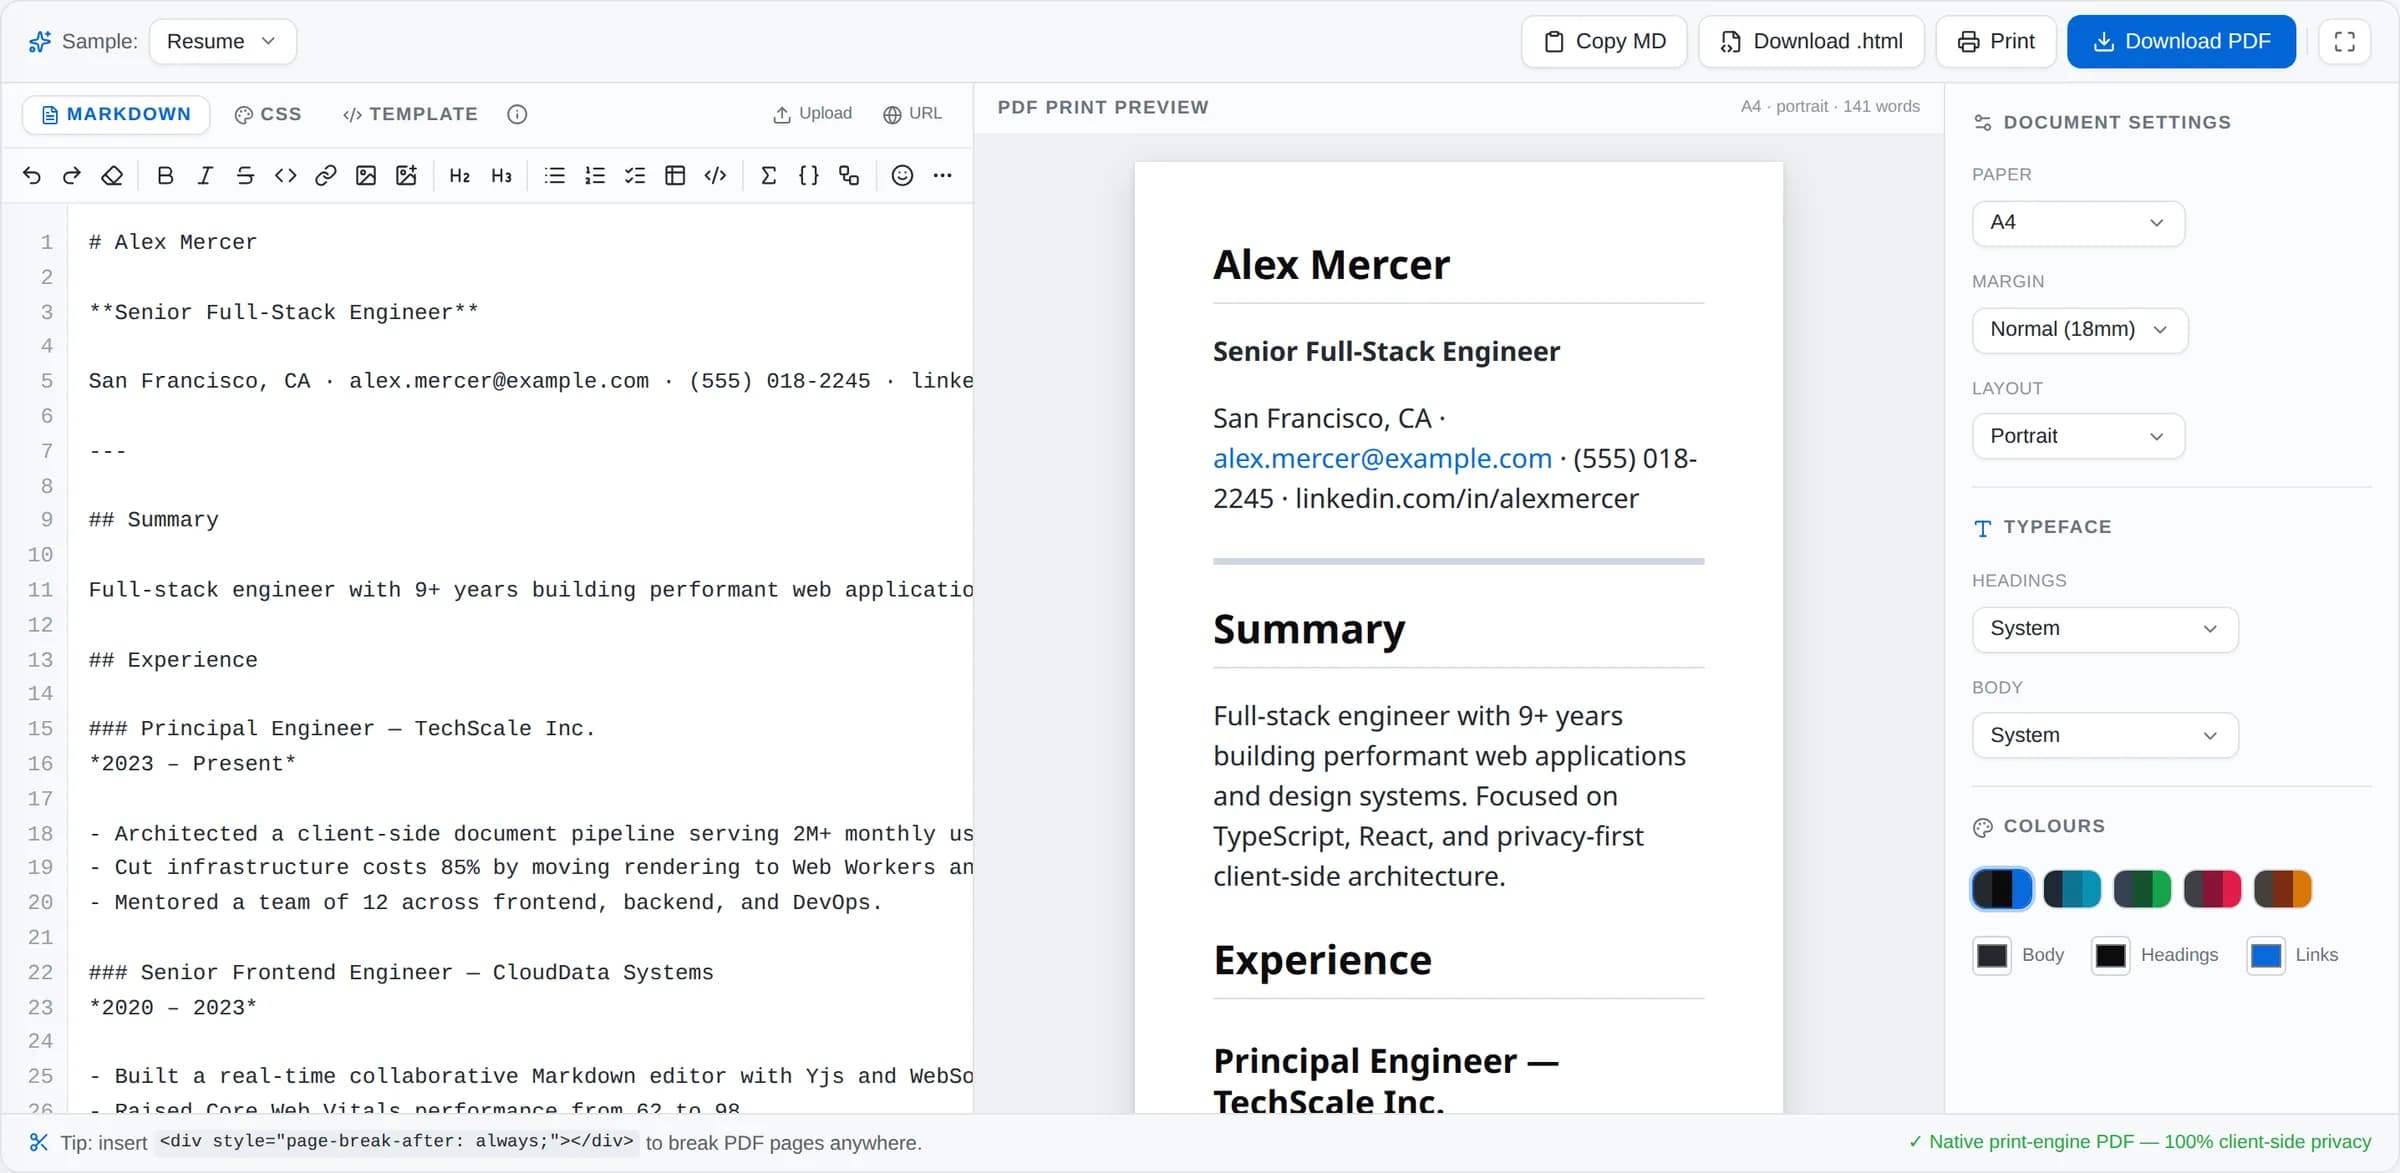The image size is (2400, 1173).
Task: Open more toolbar options
Action: coord(942,176)
